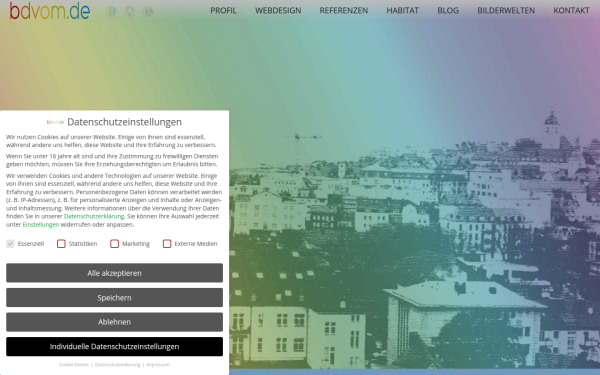Enable the Externe Medien checkbox
Image resolution: width=600 pixels, height=375 pixels.
[x=167, y=244]
